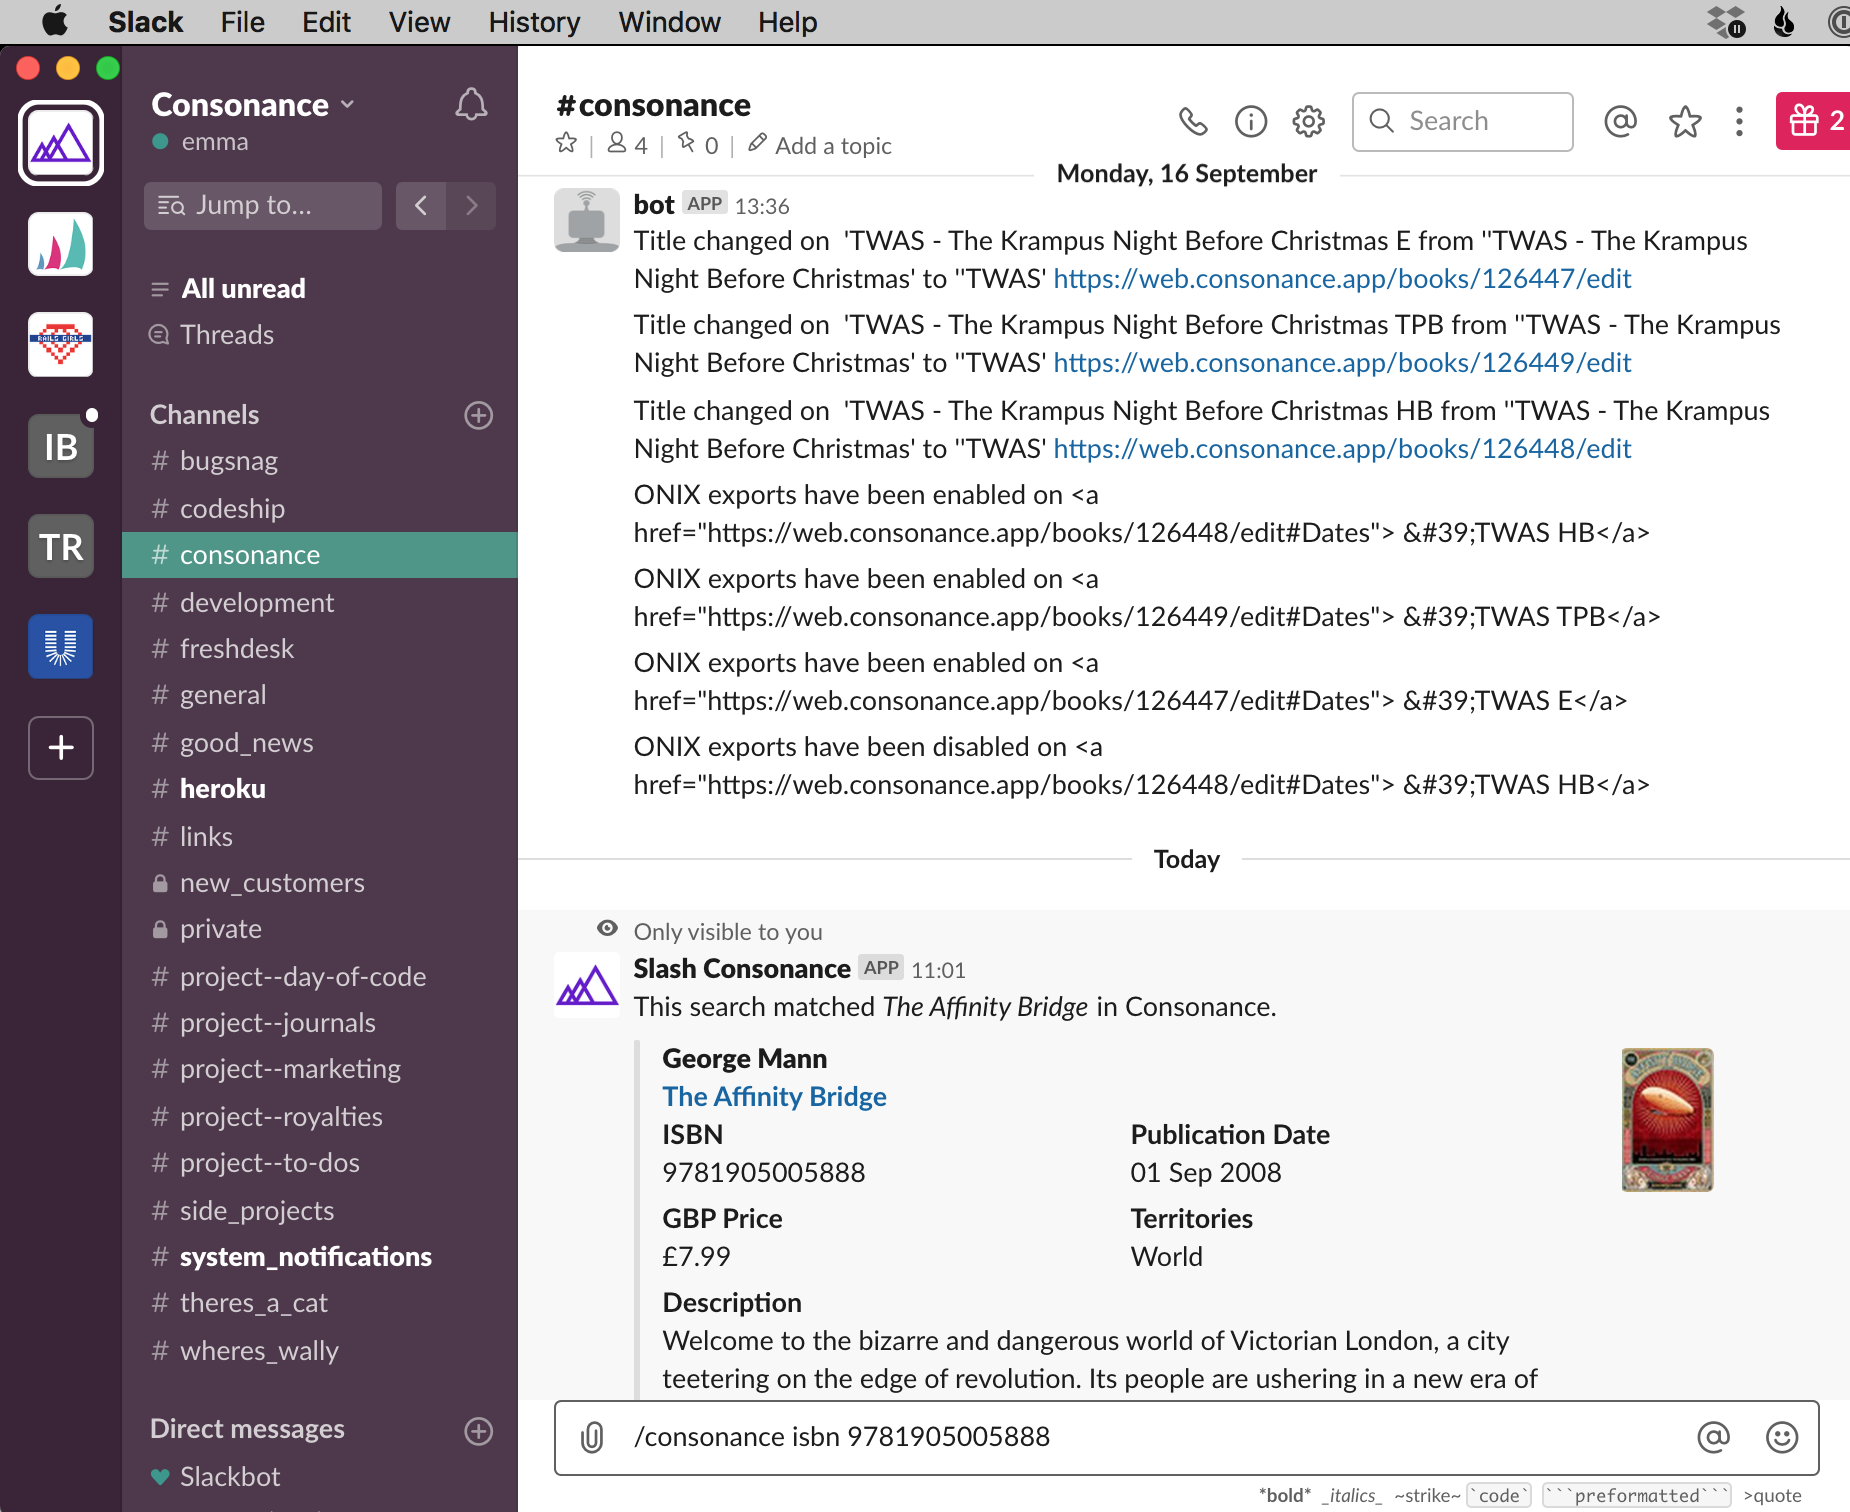Image resolution: width=1850 pixels, height=1512 pixels.
Task: Click the message input box
Action: coord(1186,1437)
